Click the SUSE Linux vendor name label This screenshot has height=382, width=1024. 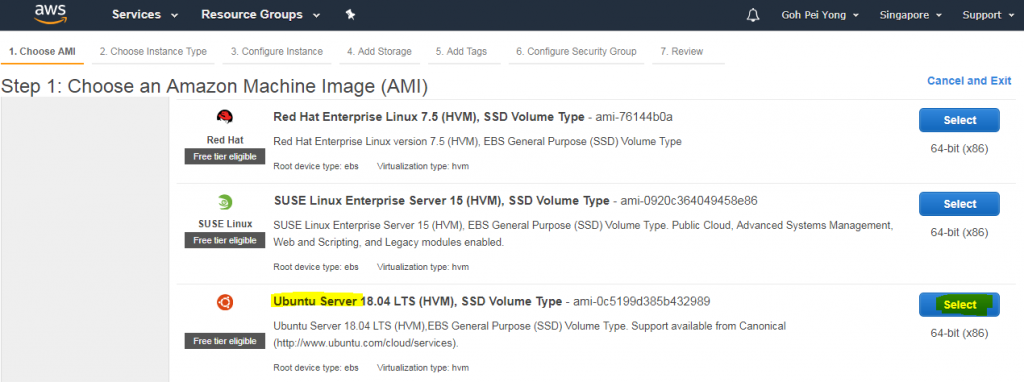point(225,223)
